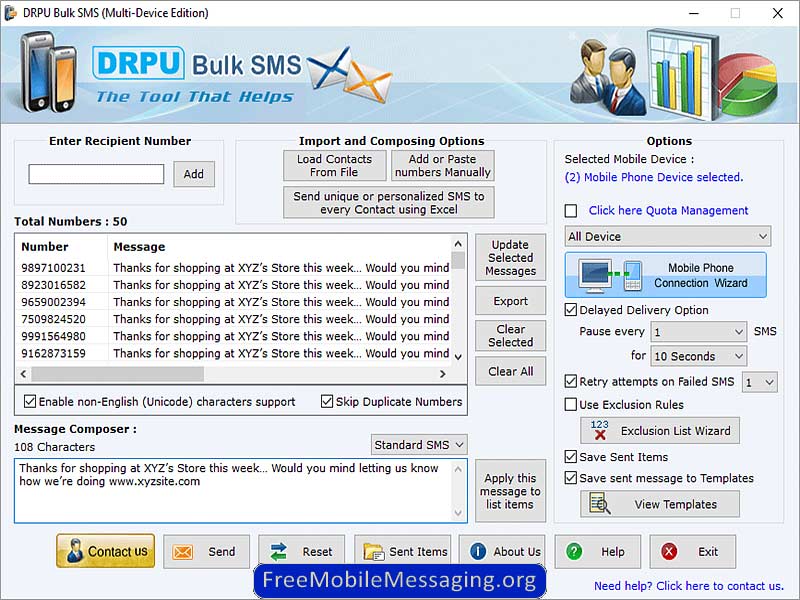Open the 10 Seconds pause duration dropdown

[698, 356]
